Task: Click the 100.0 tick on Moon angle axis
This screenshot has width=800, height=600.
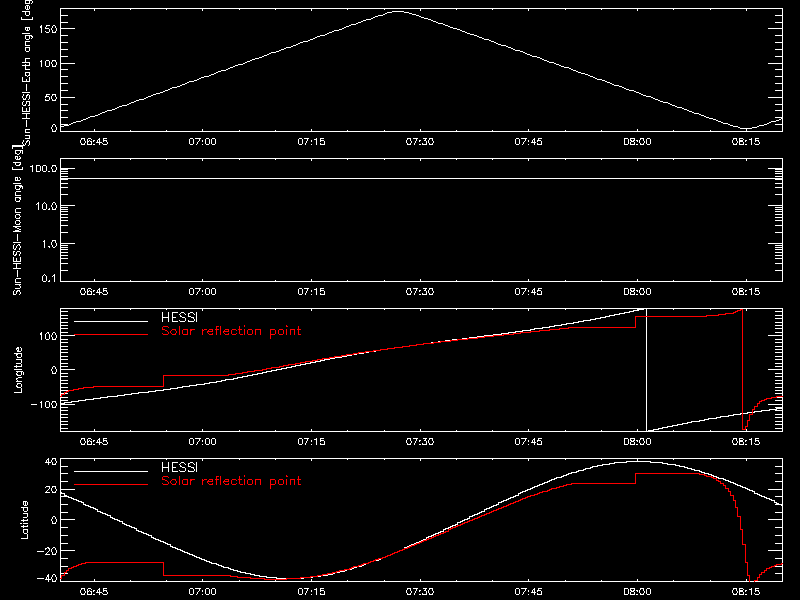Action: pos(43,169)
